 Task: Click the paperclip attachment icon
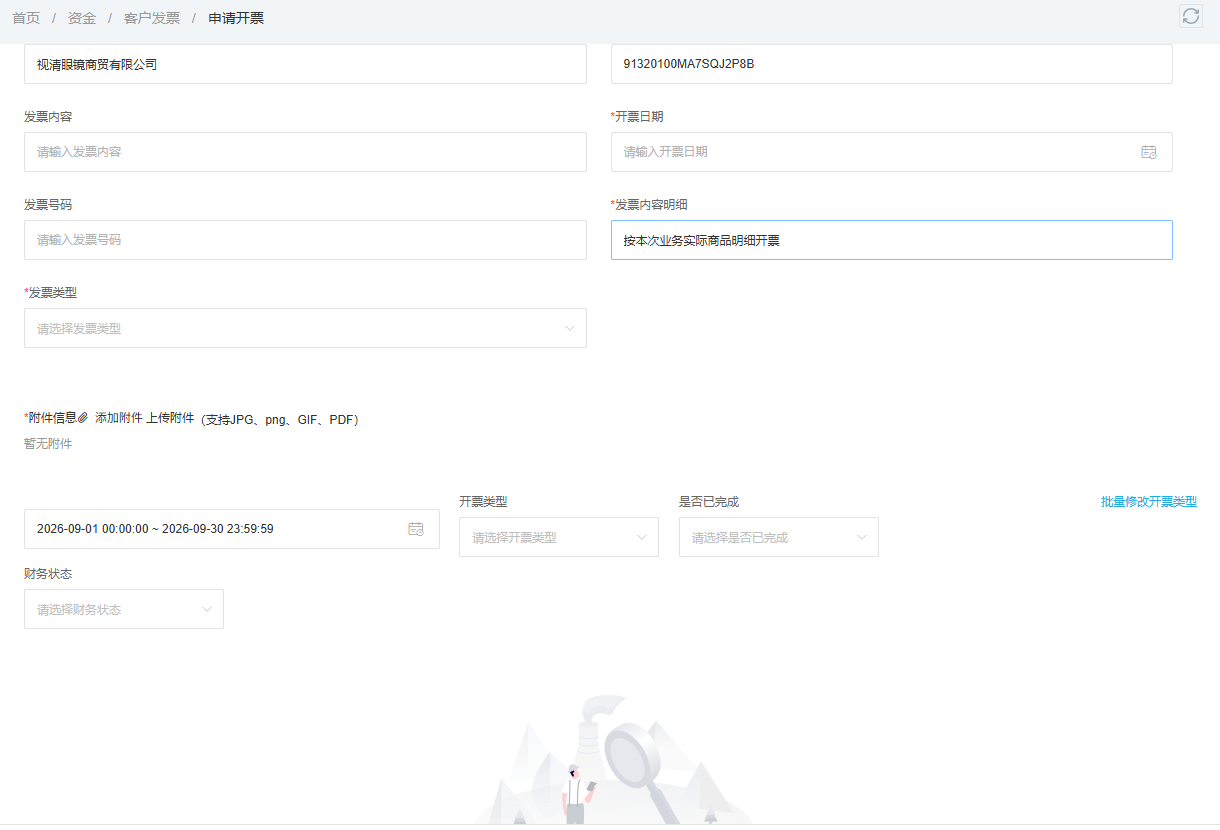pos(83,418)
